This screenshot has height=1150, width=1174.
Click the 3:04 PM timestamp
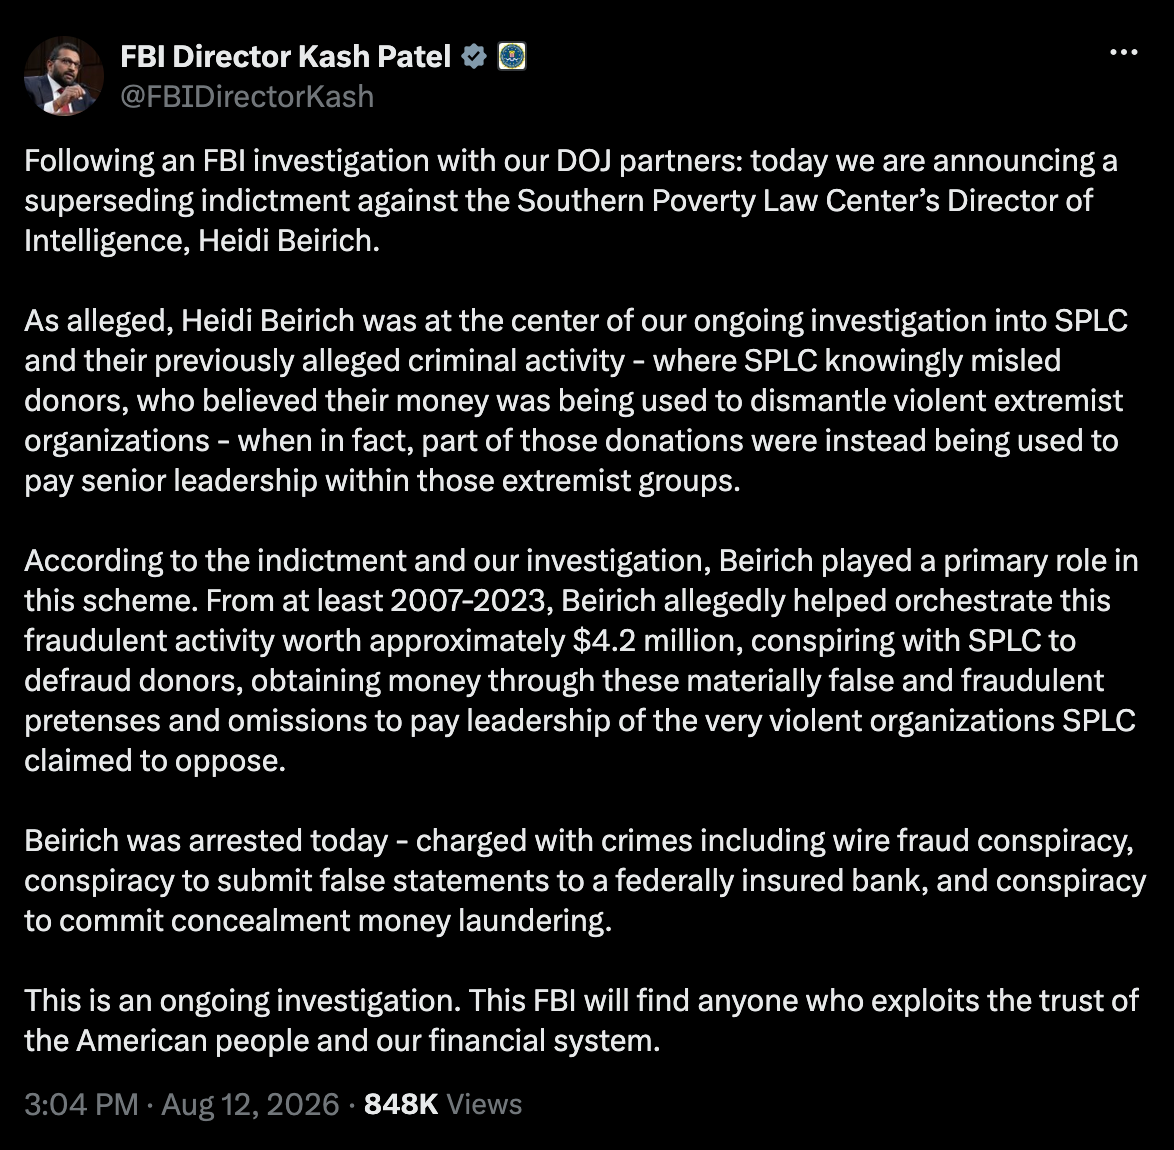tap(81, 1104)
